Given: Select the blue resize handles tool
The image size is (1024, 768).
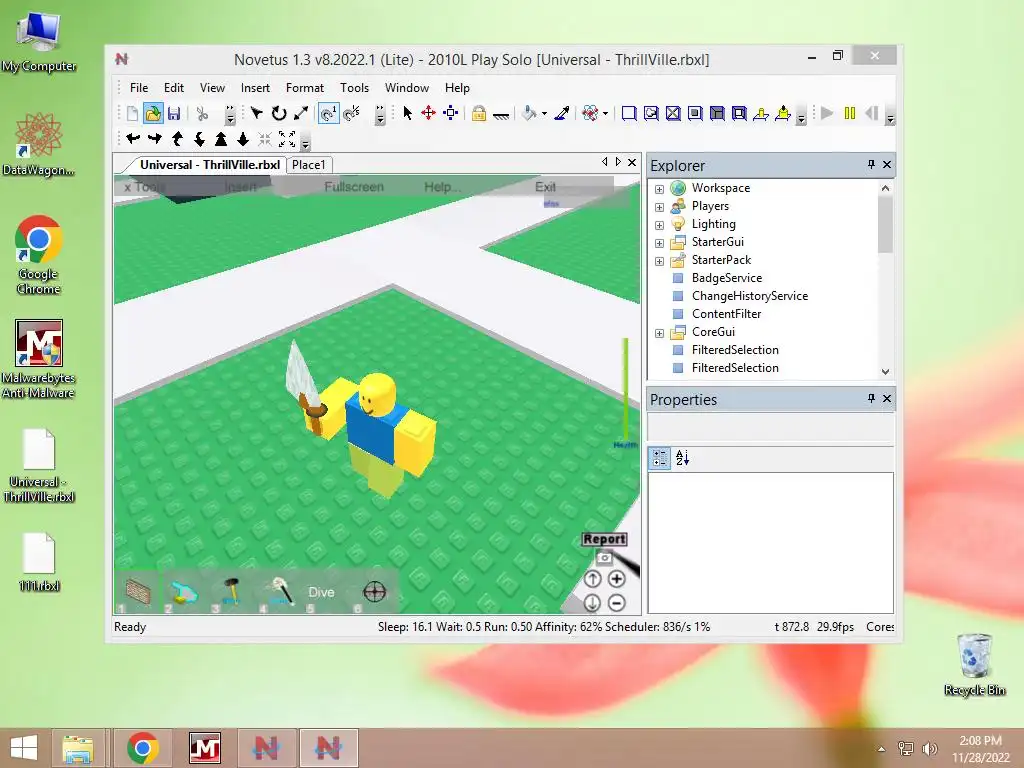Looking at the screenshot, I should tap(451, 114).
